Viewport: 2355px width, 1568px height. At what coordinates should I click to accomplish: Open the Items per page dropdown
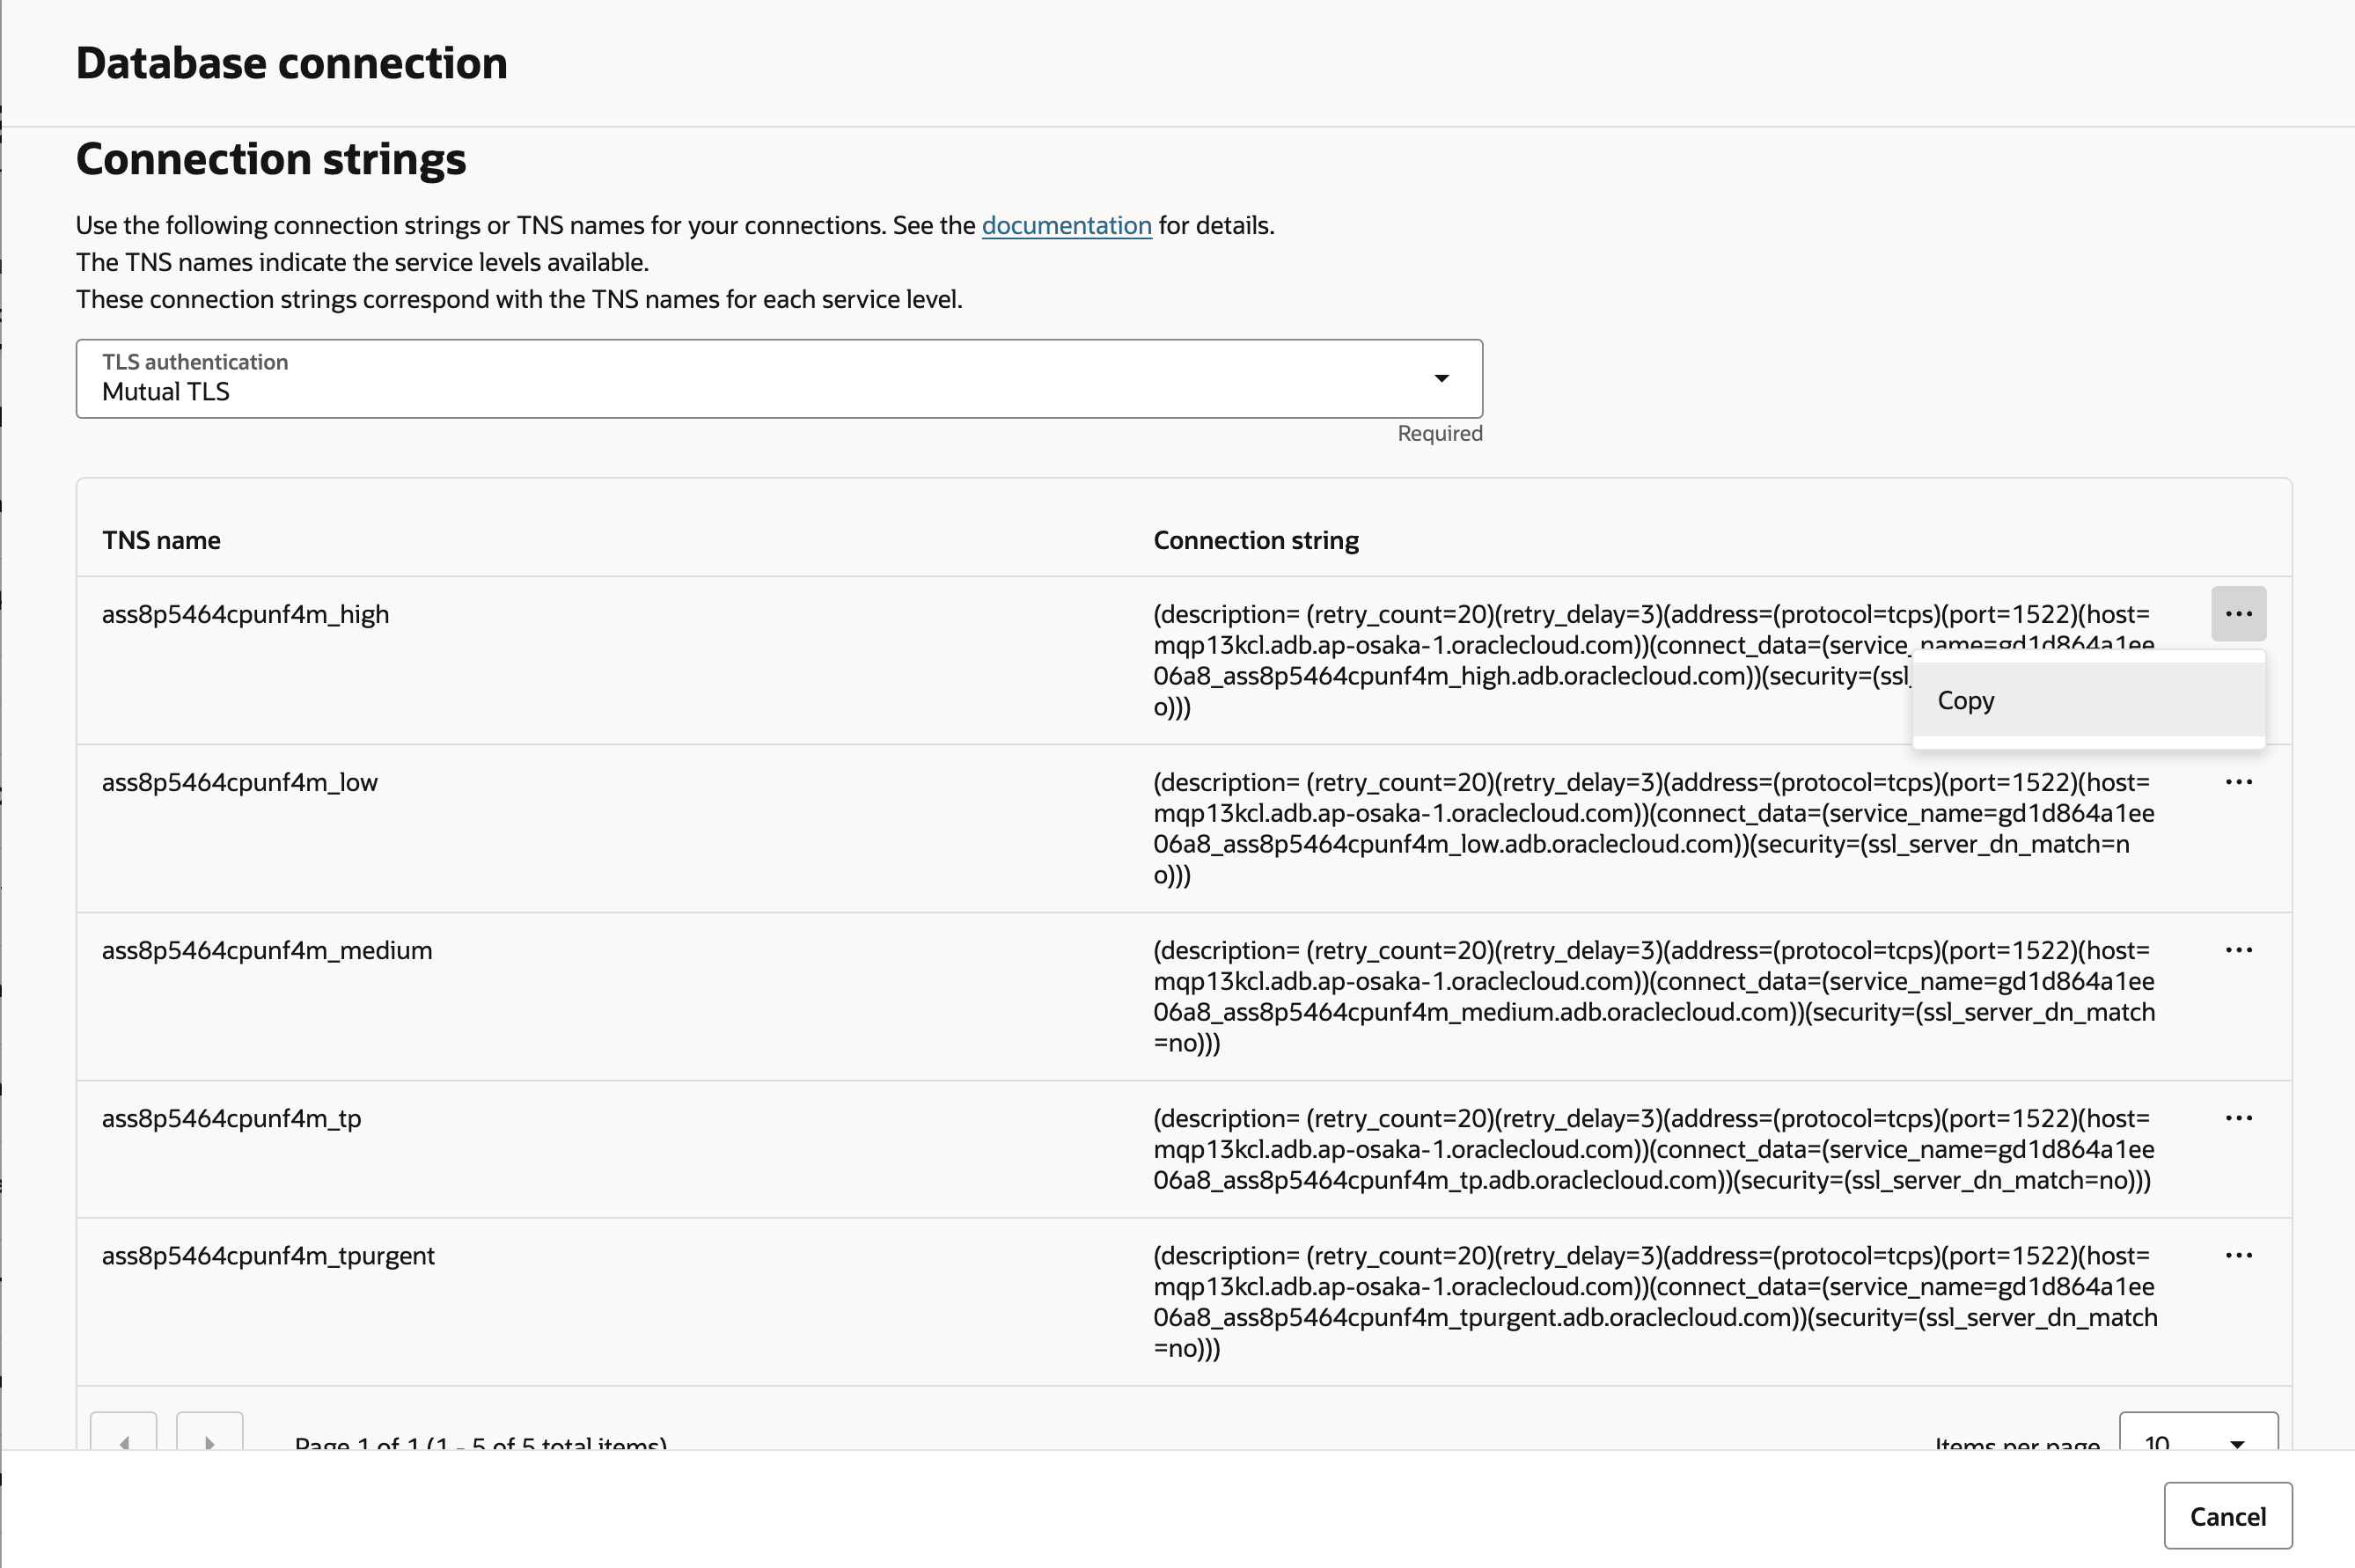(x=2197, y=1437)
